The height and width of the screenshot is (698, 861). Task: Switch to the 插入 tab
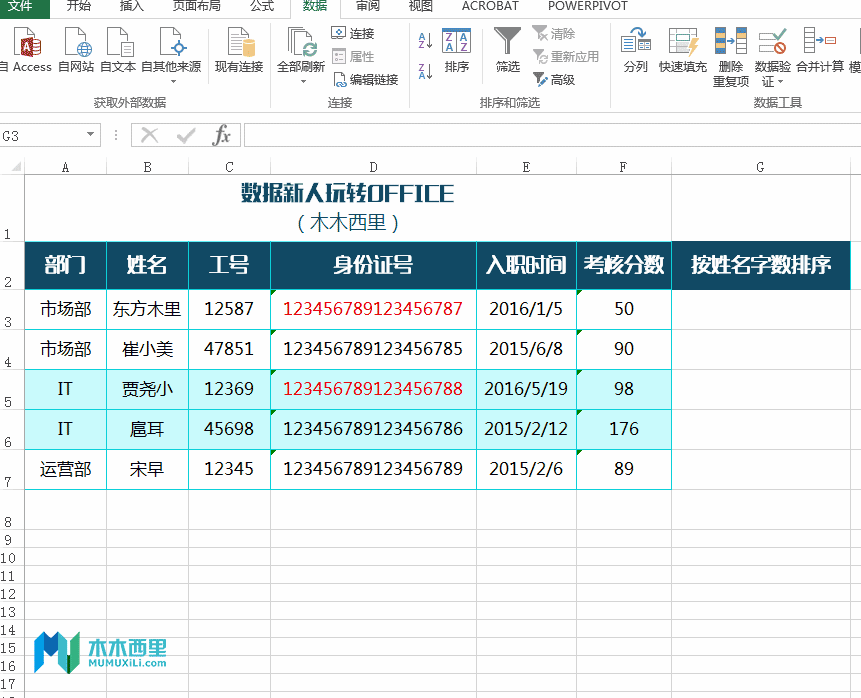tap(131, 6)
